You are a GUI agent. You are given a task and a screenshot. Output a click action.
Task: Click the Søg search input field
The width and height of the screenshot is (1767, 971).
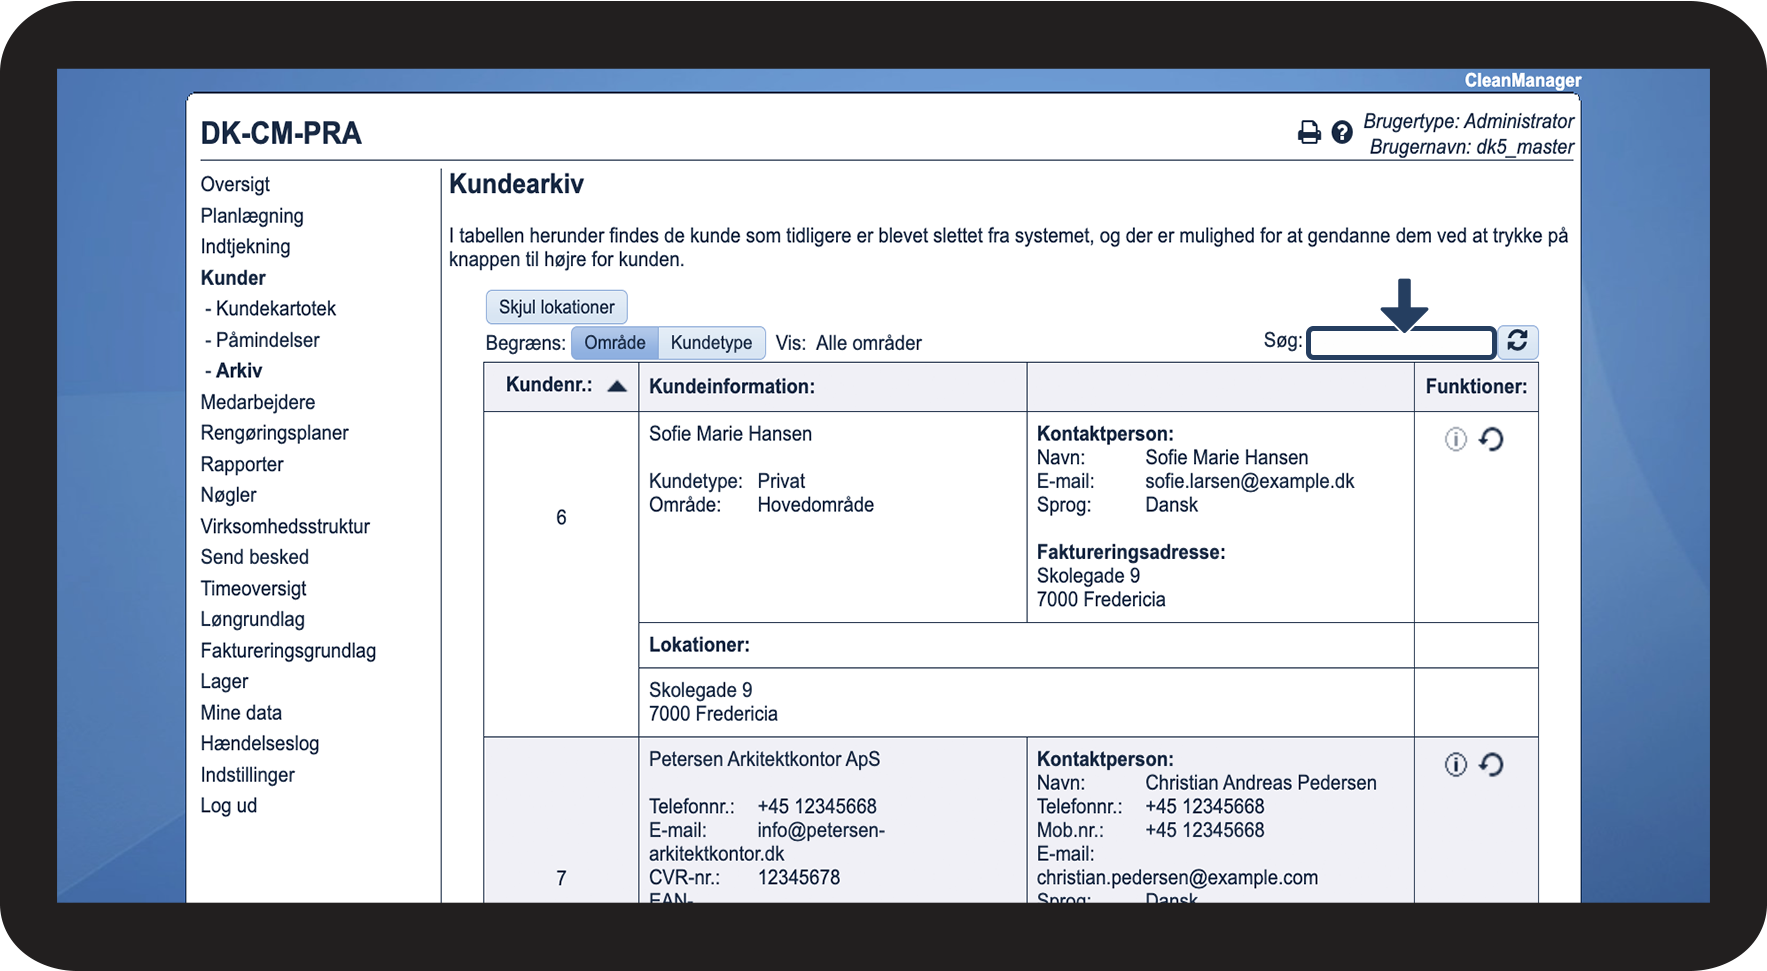coord(1400,343)
